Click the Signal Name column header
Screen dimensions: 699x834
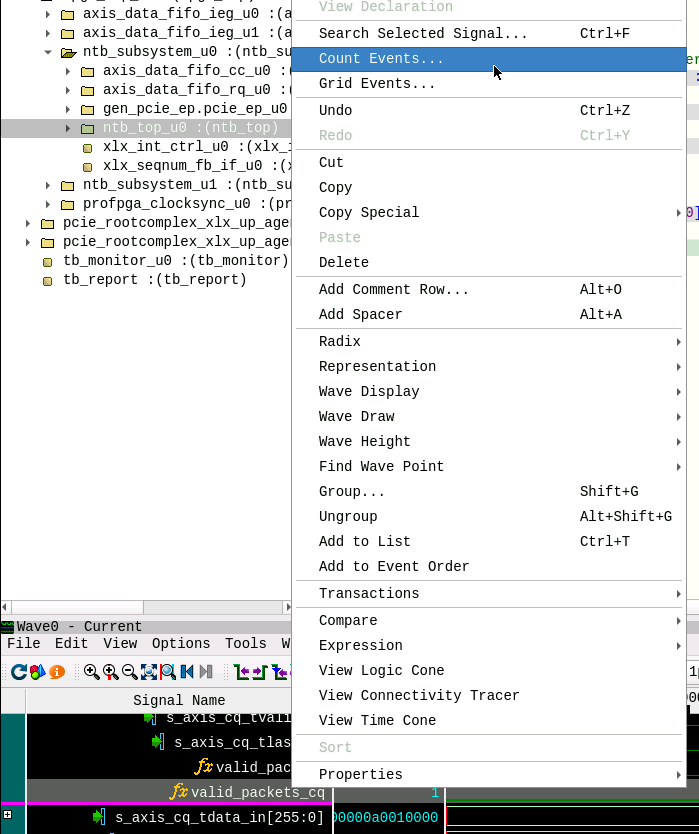coord(179,700)
